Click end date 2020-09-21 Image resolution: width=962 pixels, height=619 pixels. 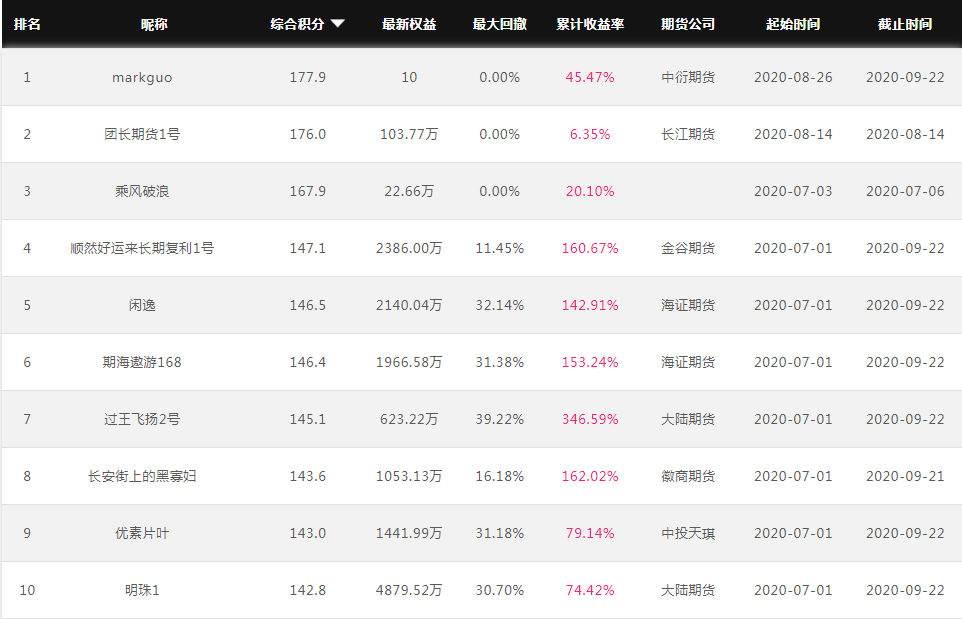(905, 476)
